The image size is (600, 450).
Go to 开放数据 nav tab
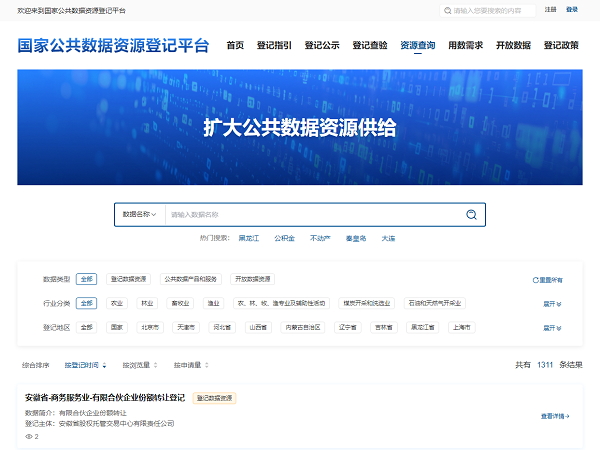513,46
